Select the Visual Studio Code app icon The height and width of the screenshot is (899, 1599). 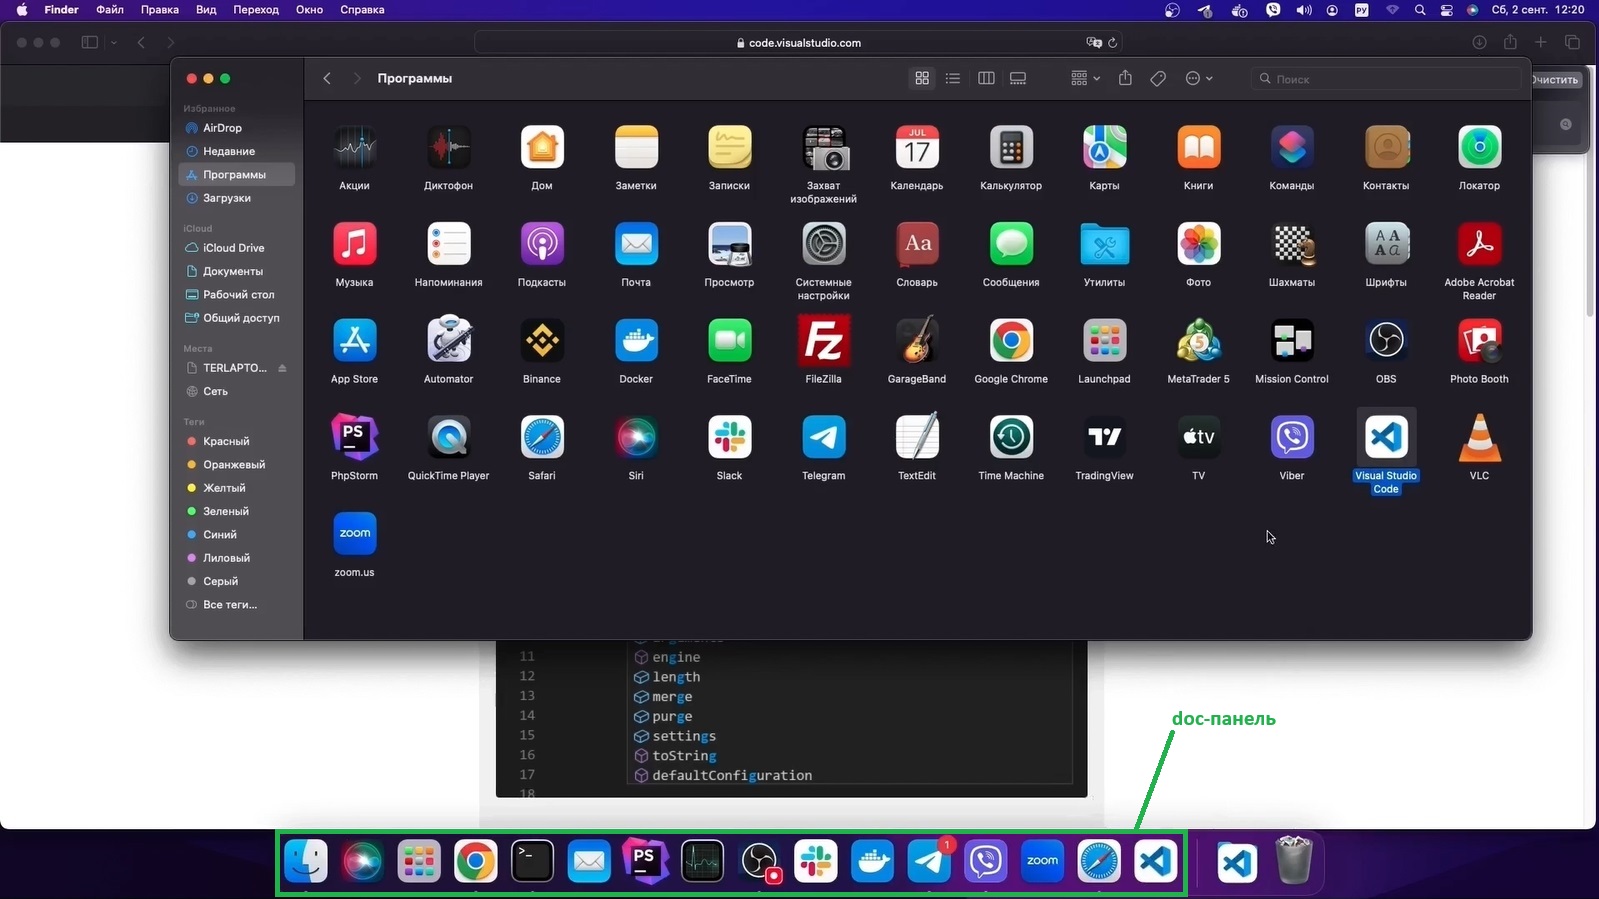pos(1385,436)
